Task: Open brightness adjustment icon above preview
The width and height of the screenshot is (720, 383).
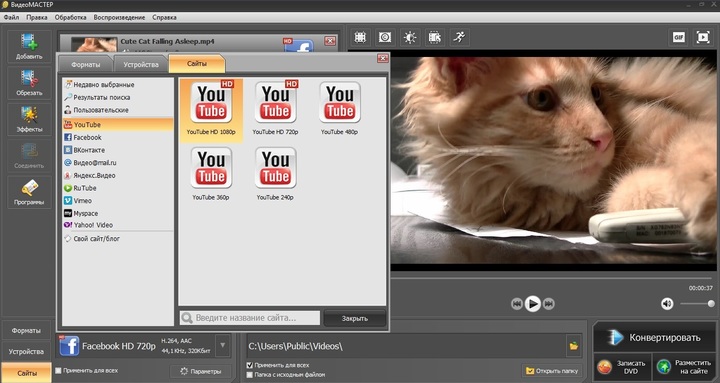Action: point(410,37)
